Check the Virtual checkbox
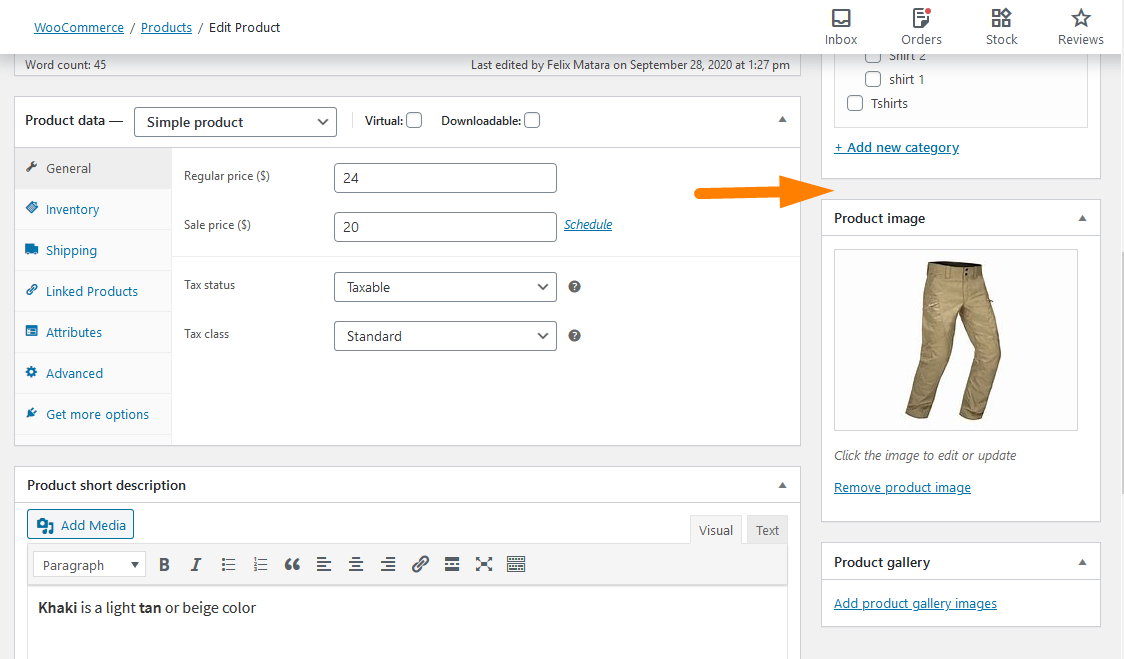Image resolution: width=1124 pixels, height=659 pixels. [414, 120]
